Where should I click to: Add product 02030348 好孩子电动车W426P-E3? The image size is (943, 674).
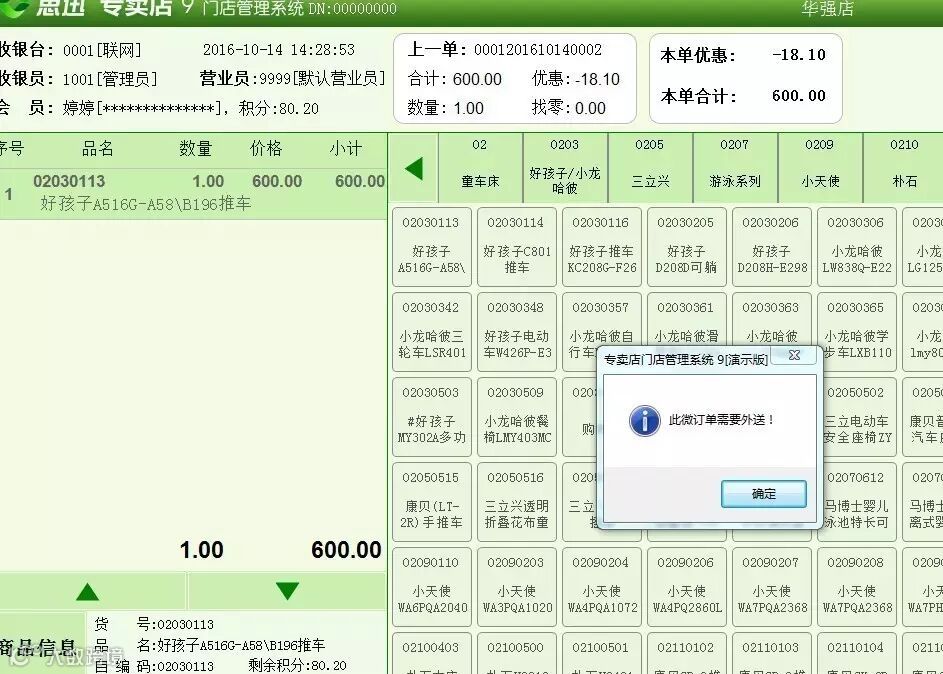pyautogui.click(x=517, y=332)
